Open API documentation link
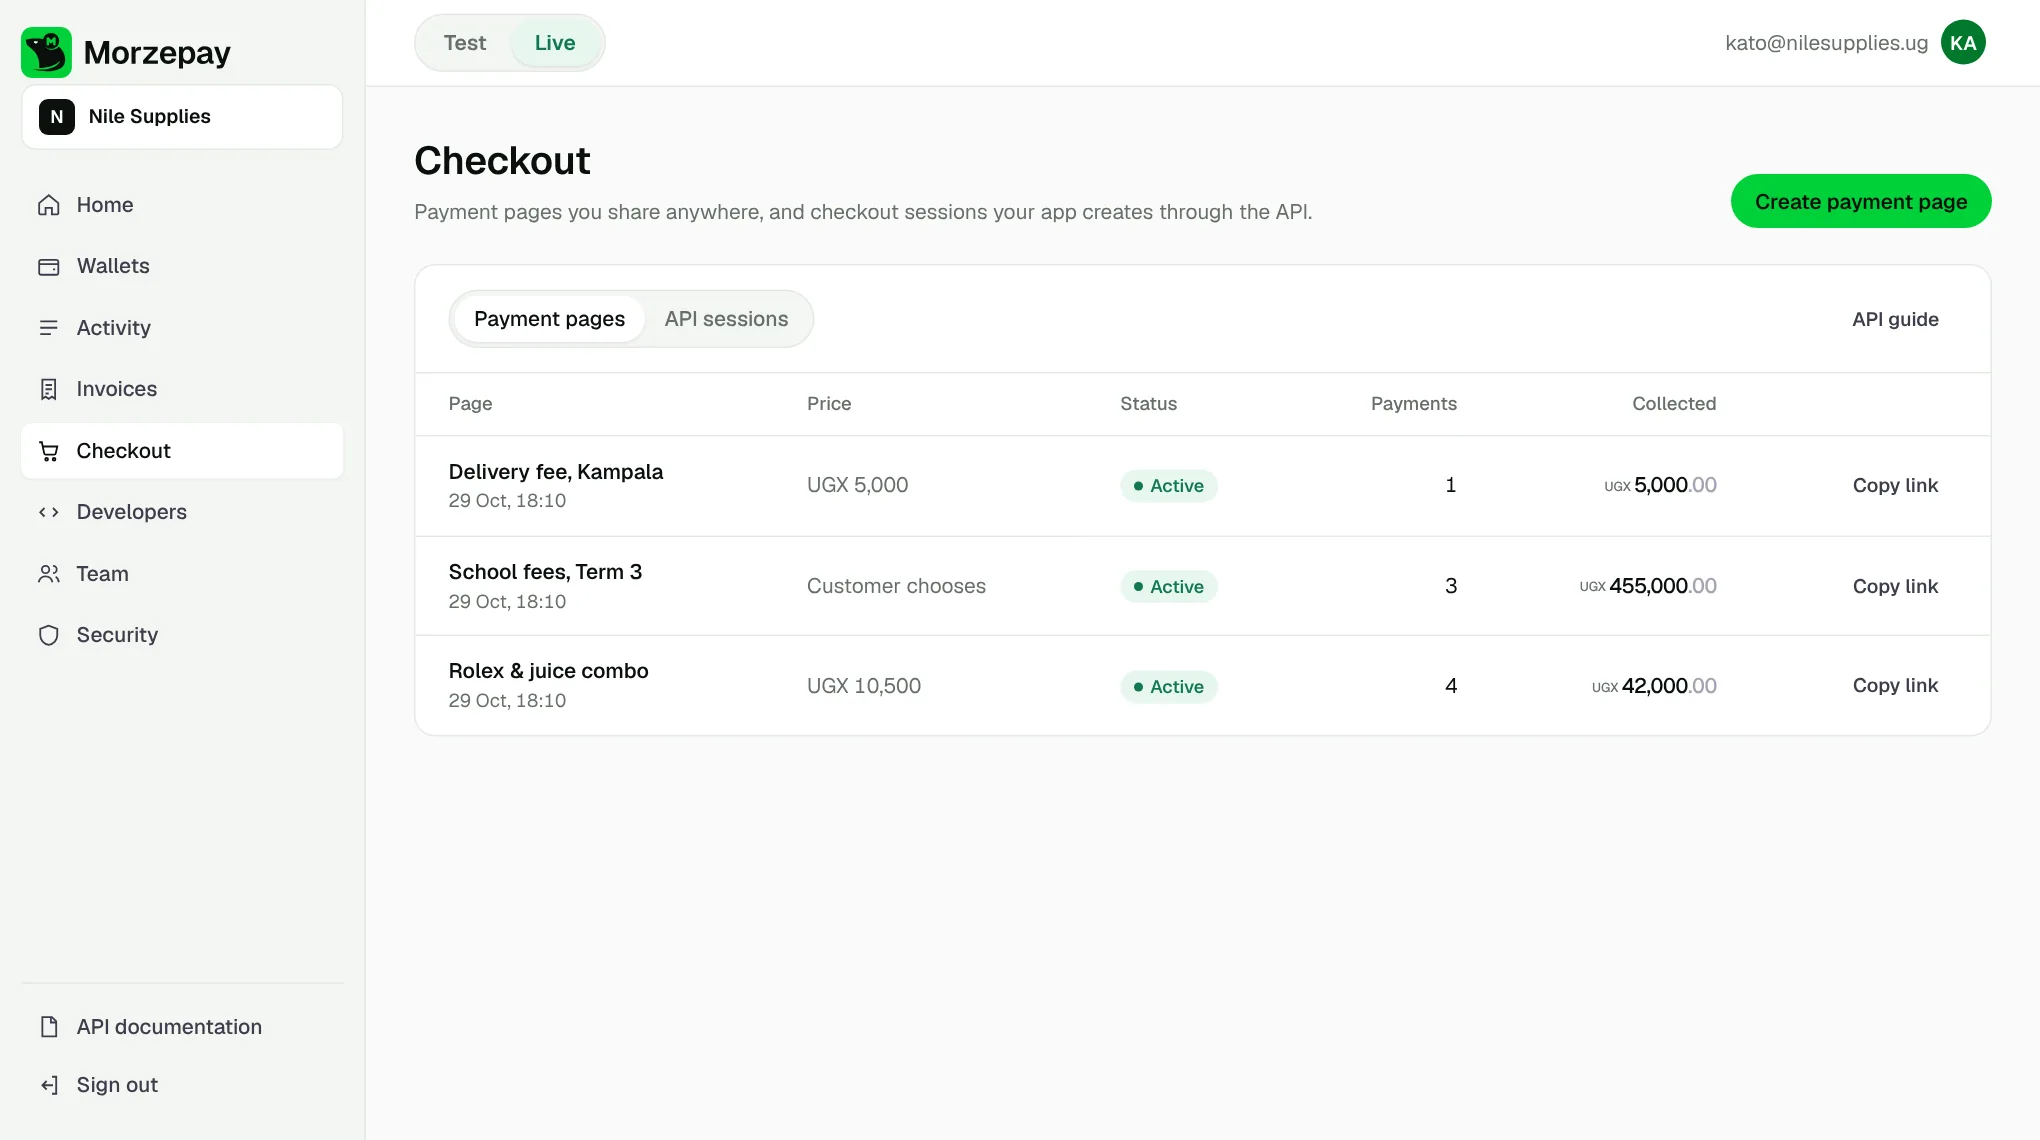This screenshot has width=2040, height=1140. (182, 1027)
